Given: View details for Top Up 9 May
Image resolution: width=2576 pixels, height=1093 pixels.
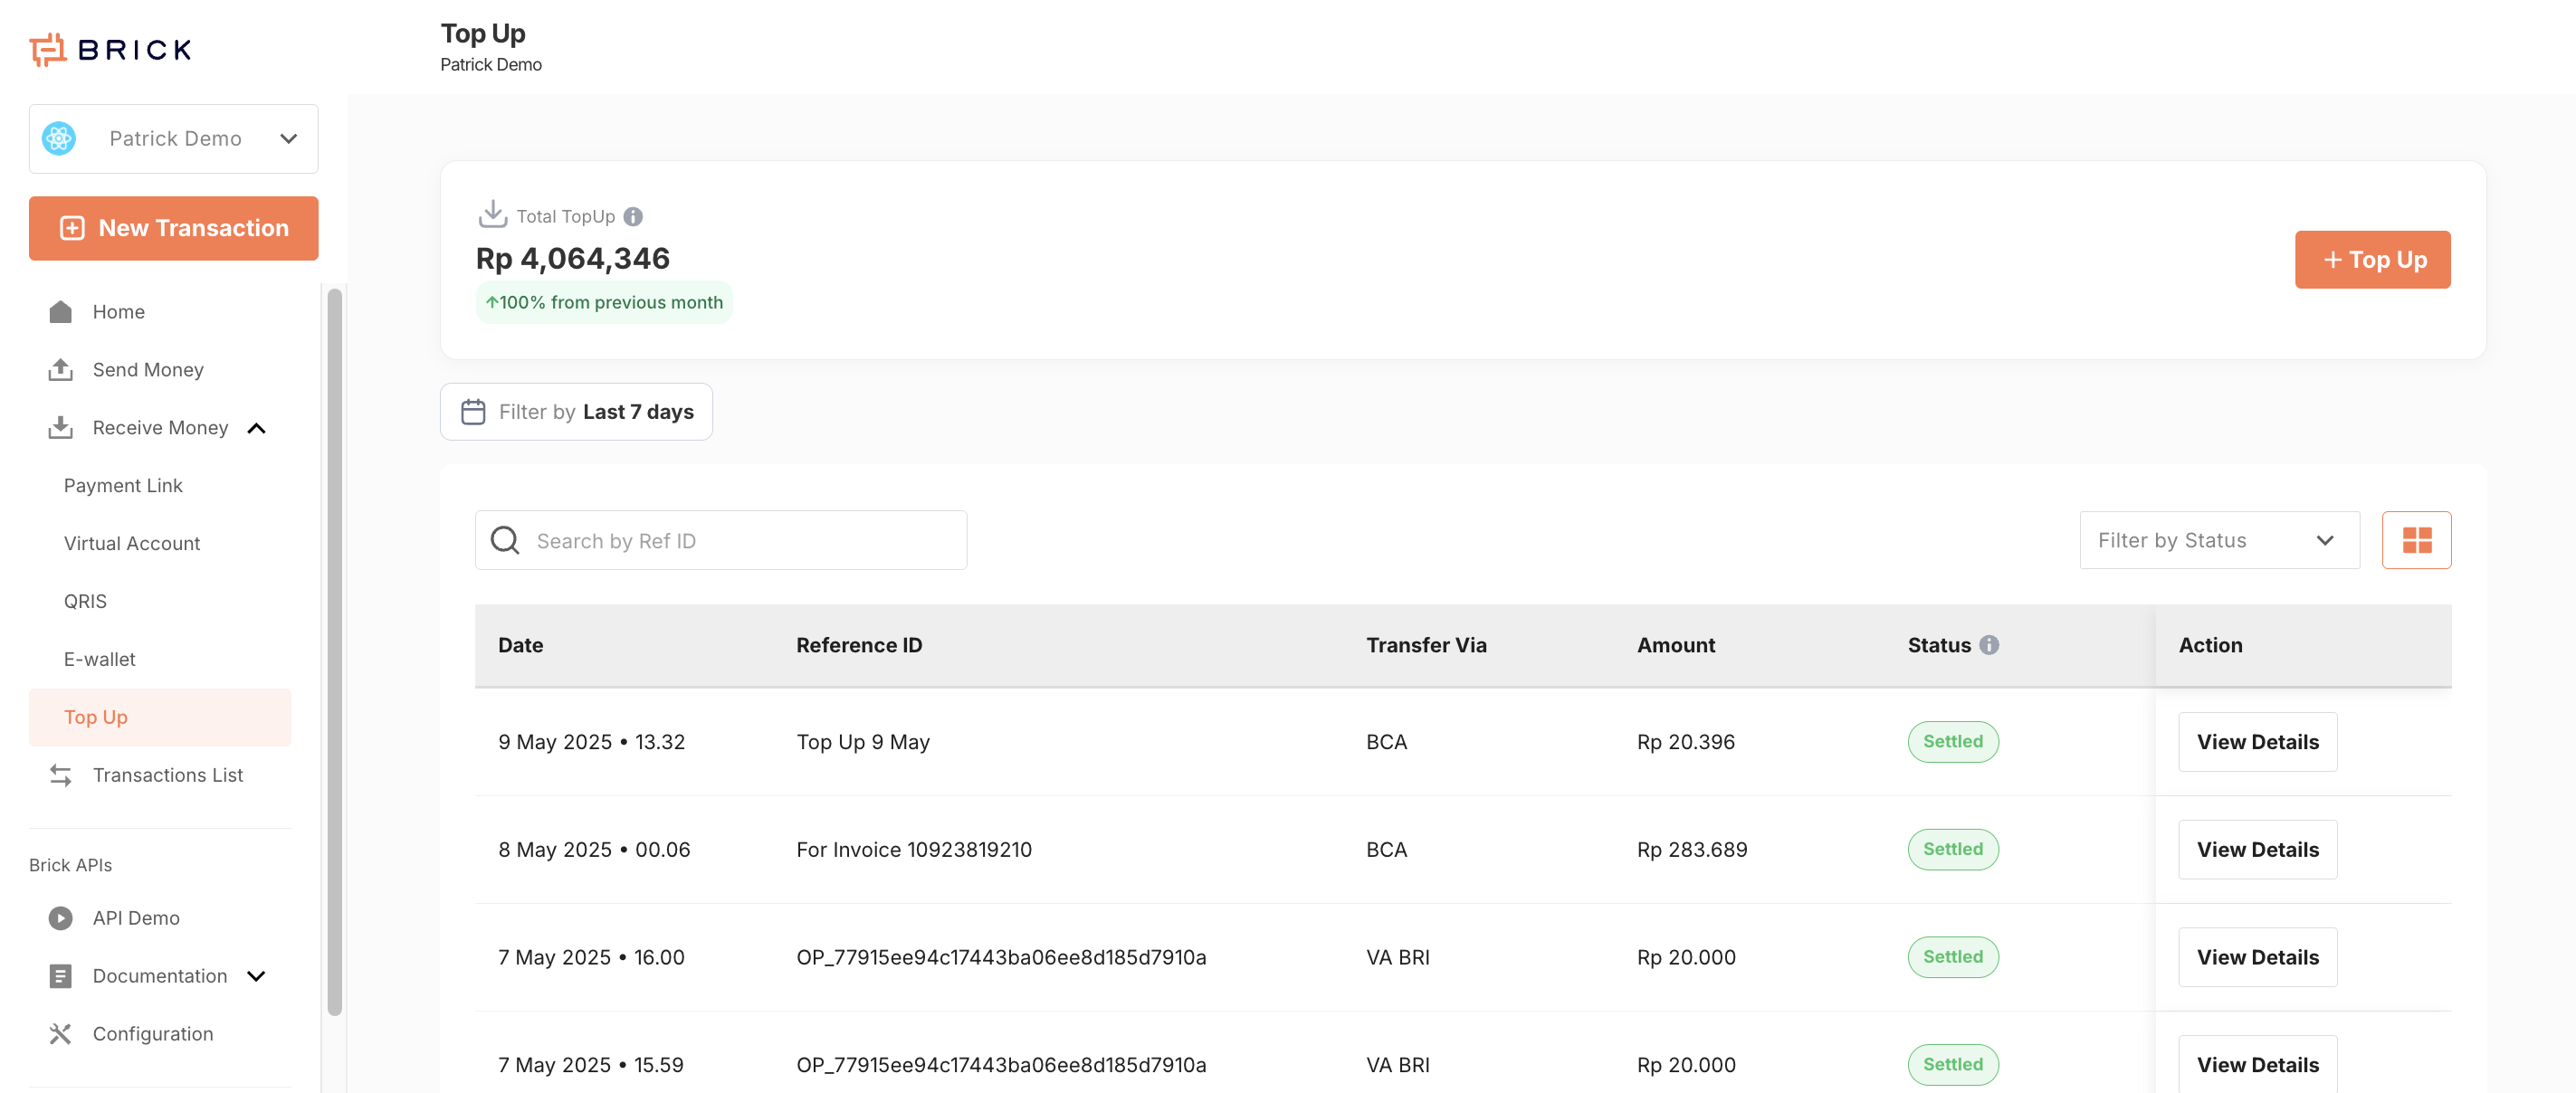Looking at the screenshot, I should click(x=2257, y=742).
